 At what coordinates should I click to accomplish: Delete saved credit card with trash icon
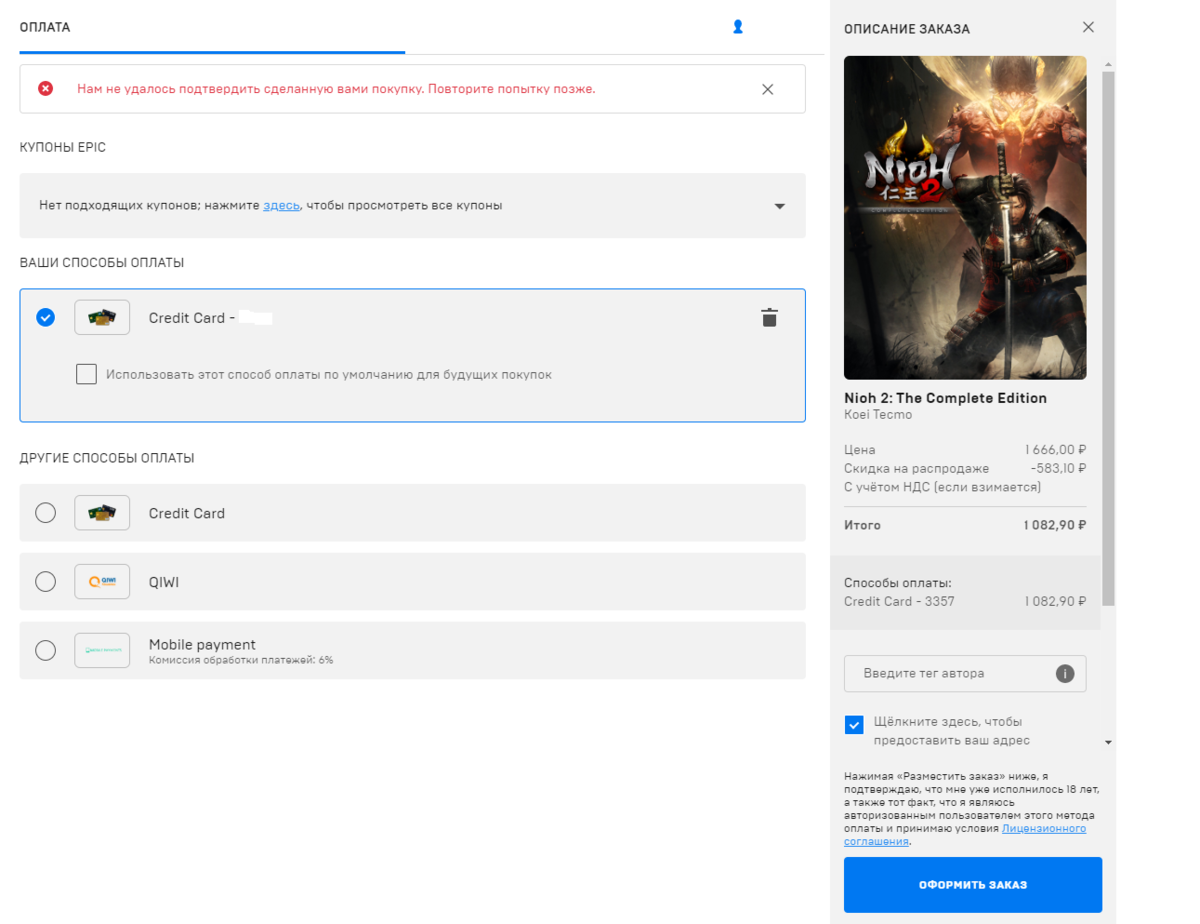click(x=769, y=318)
